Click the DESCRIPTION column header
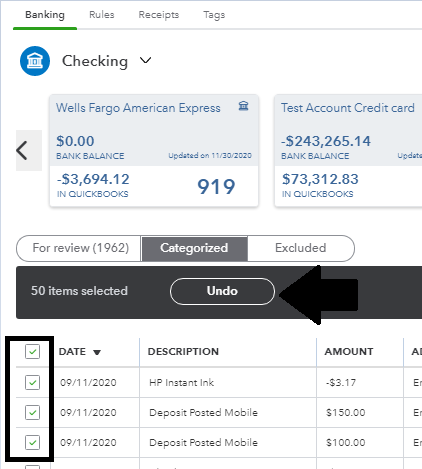The width and height of the screenshot is (422, 469). tap(183, 352)
